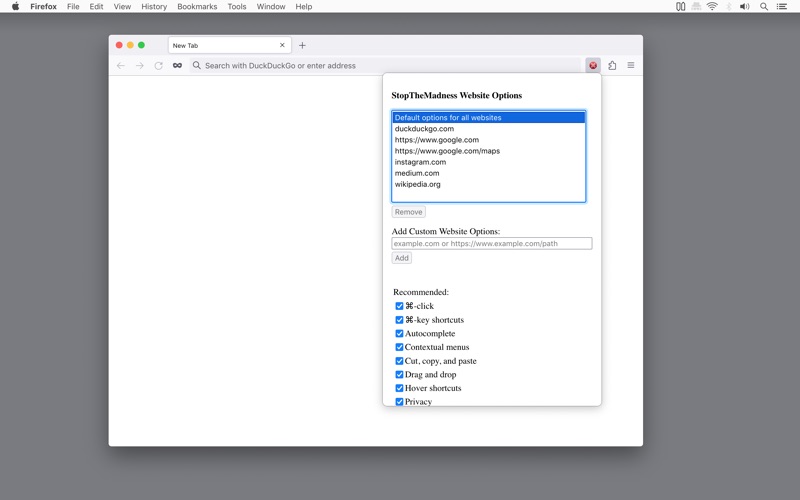800x500 pixels.
Task: Click the Bluetooth menu bar icon
Action: pyautogui.click(x=729, y=7)
